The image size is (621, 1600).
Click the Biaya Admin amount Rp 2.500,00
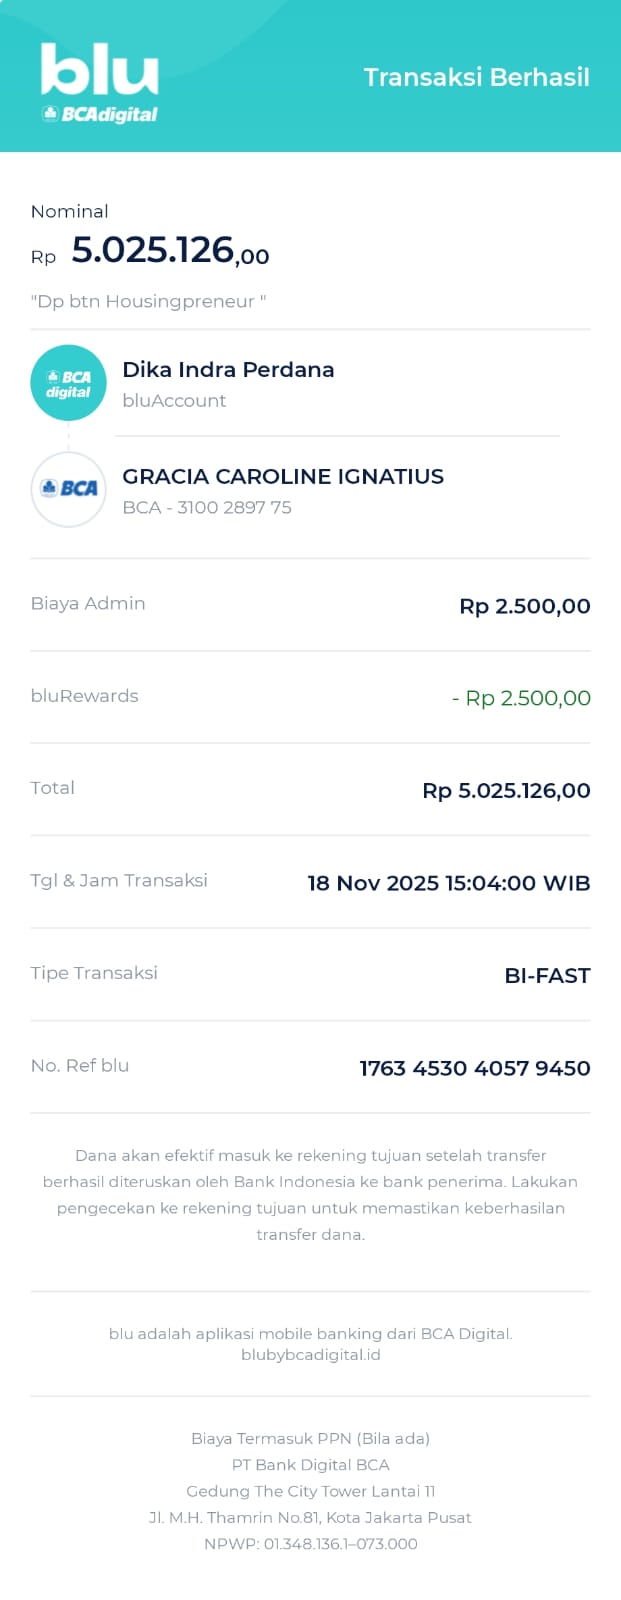(x=524, y=606)
